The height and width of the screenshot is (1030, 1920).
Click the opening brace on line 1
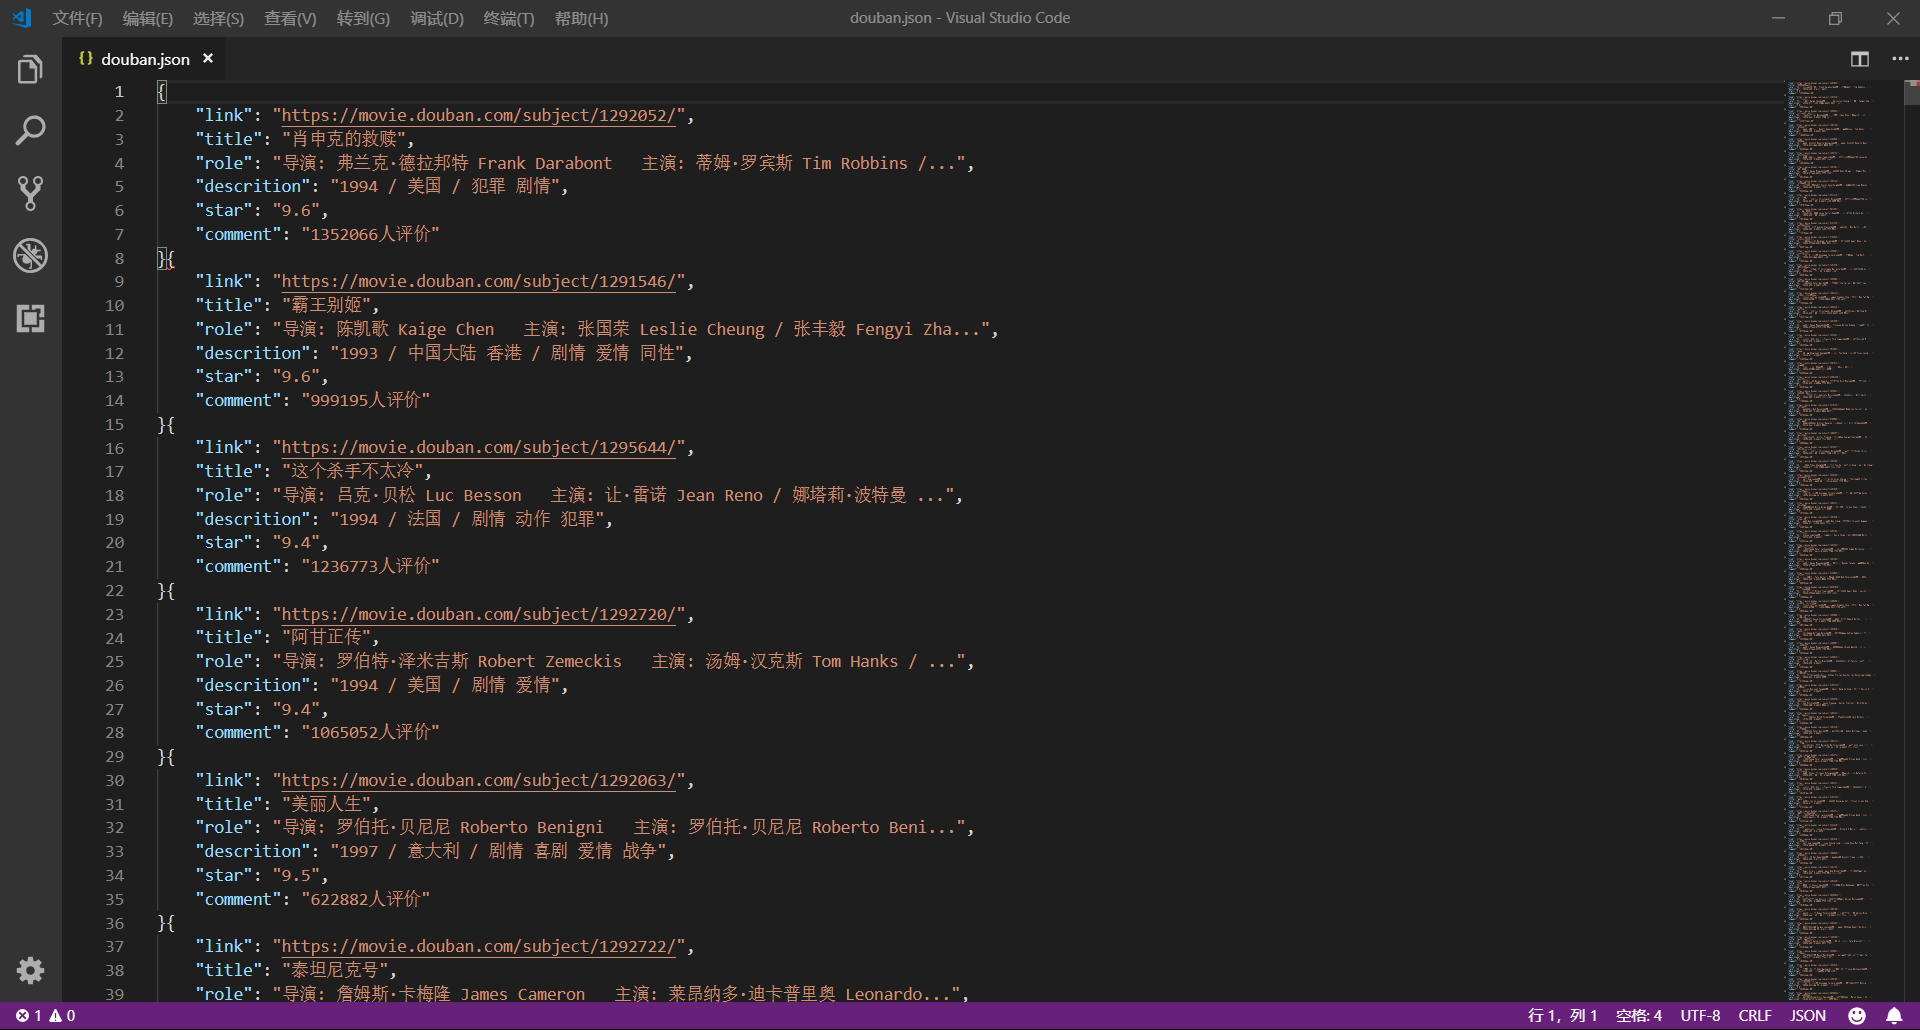[x=162, y=92]
